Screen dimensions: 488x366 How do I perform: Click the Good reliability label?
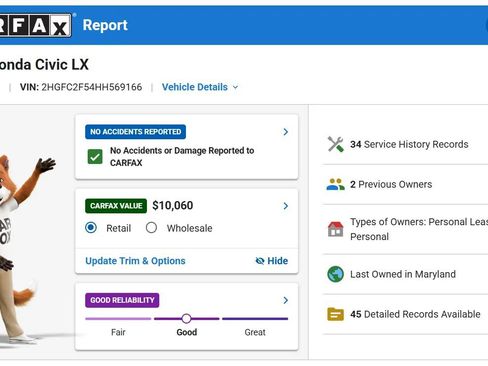coord(187,332)
